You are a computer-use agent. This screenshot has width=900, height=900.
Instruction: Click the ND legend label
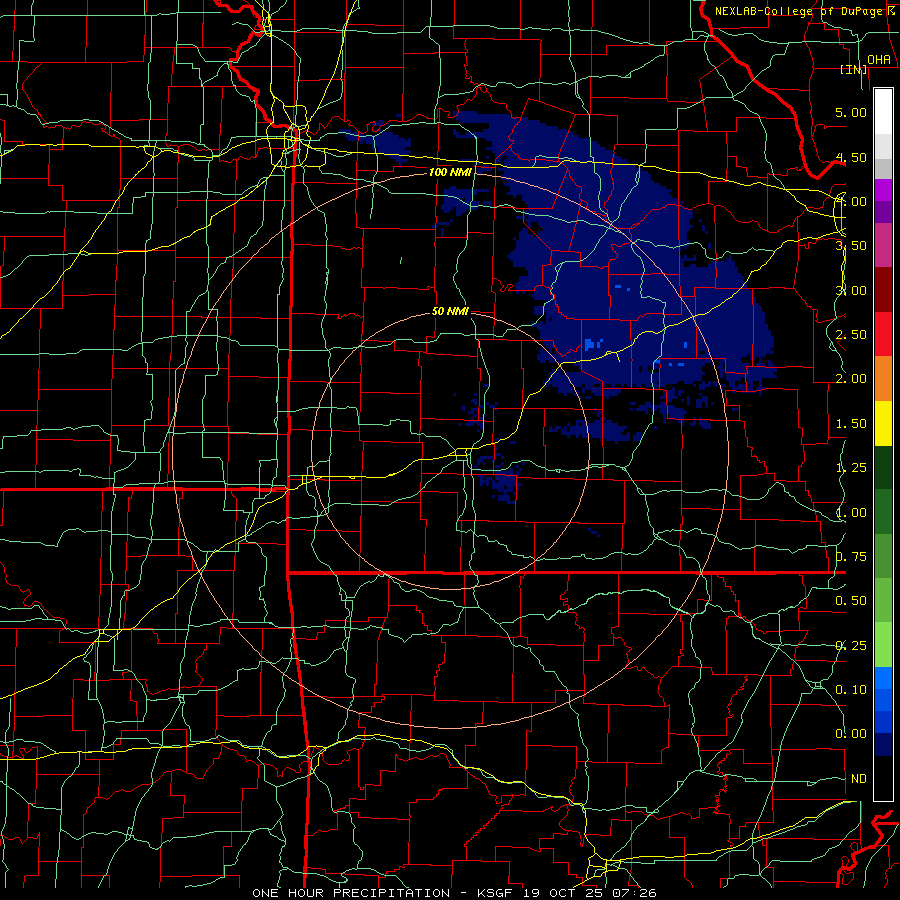pyautogui.click(x=859, y=779)
